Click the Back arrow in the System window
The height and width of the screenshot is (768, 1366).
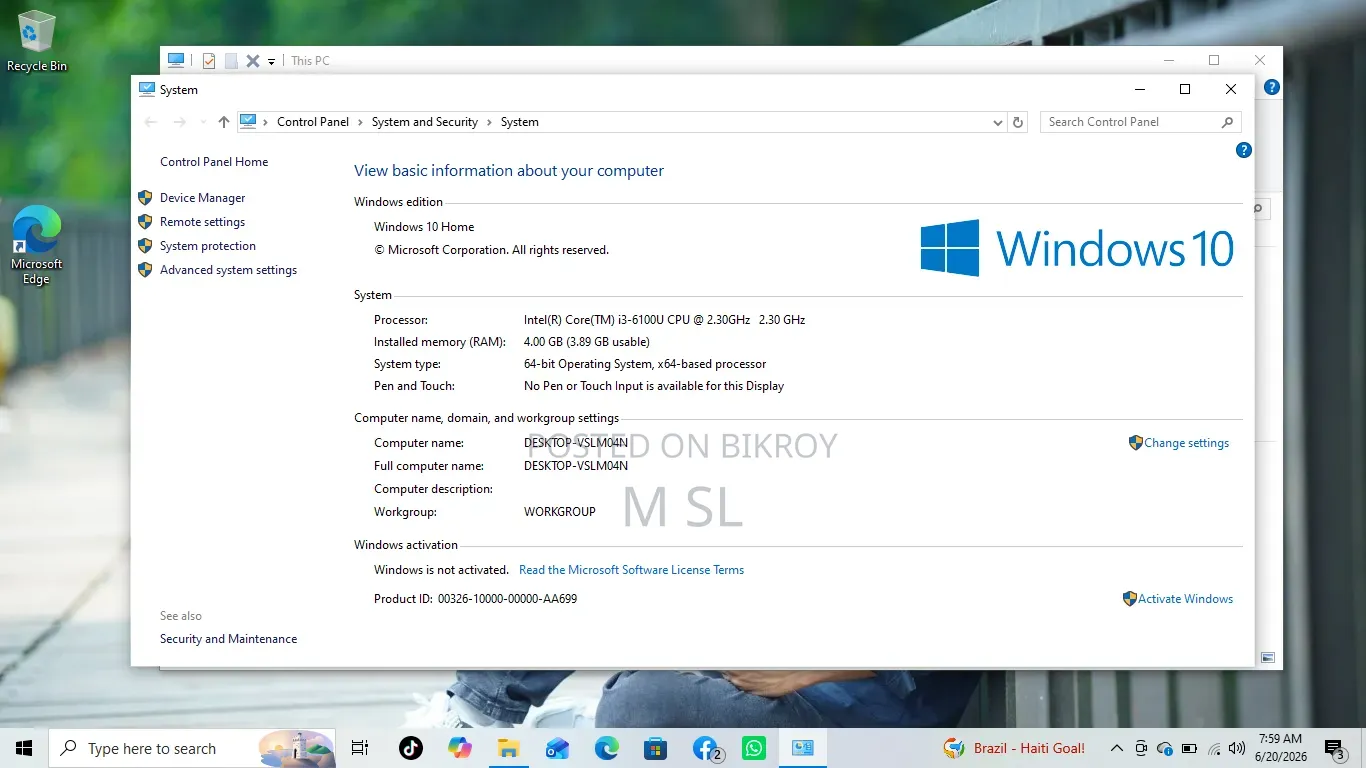click(x=151, y=122)
